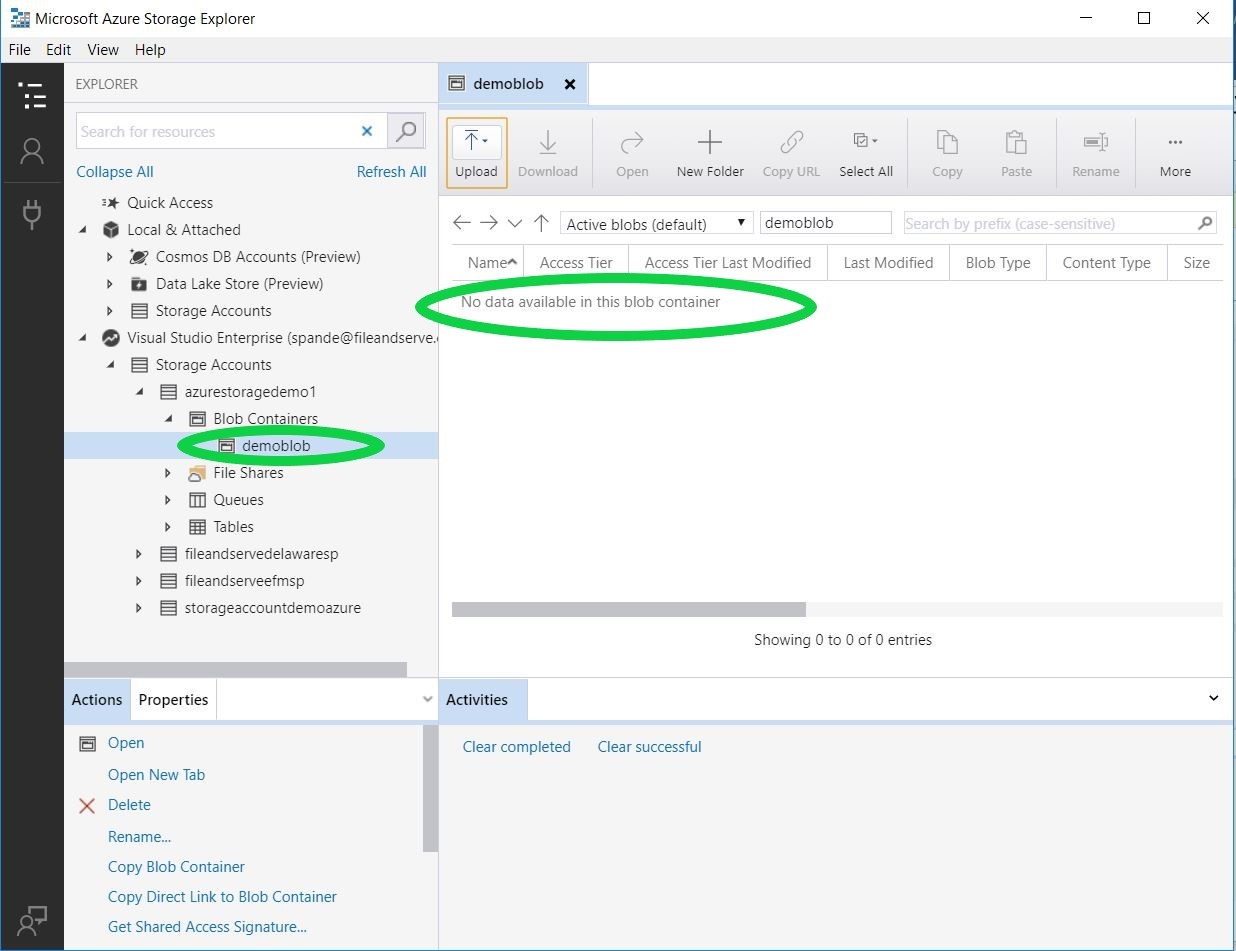
Task: Go forward with right arrow
Action: [x=488, y=223]
